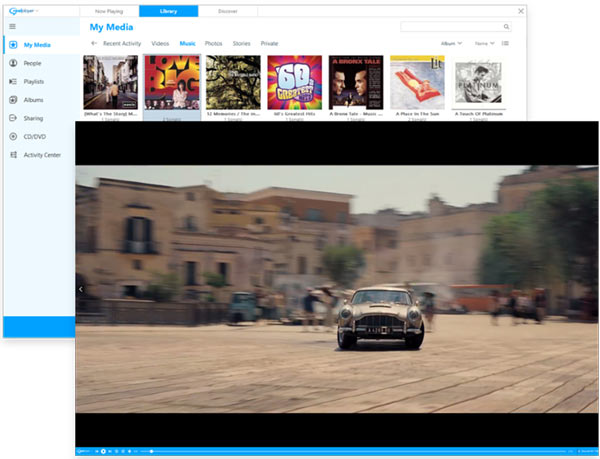
Task: Open the (What's The Story) Morning Glory album
Action: 111,82
